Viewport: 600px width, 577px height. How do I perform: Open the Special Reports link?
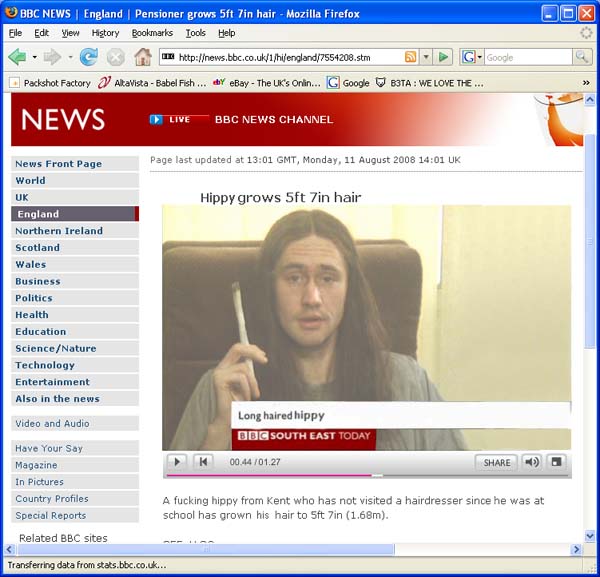tap(75, 515)
